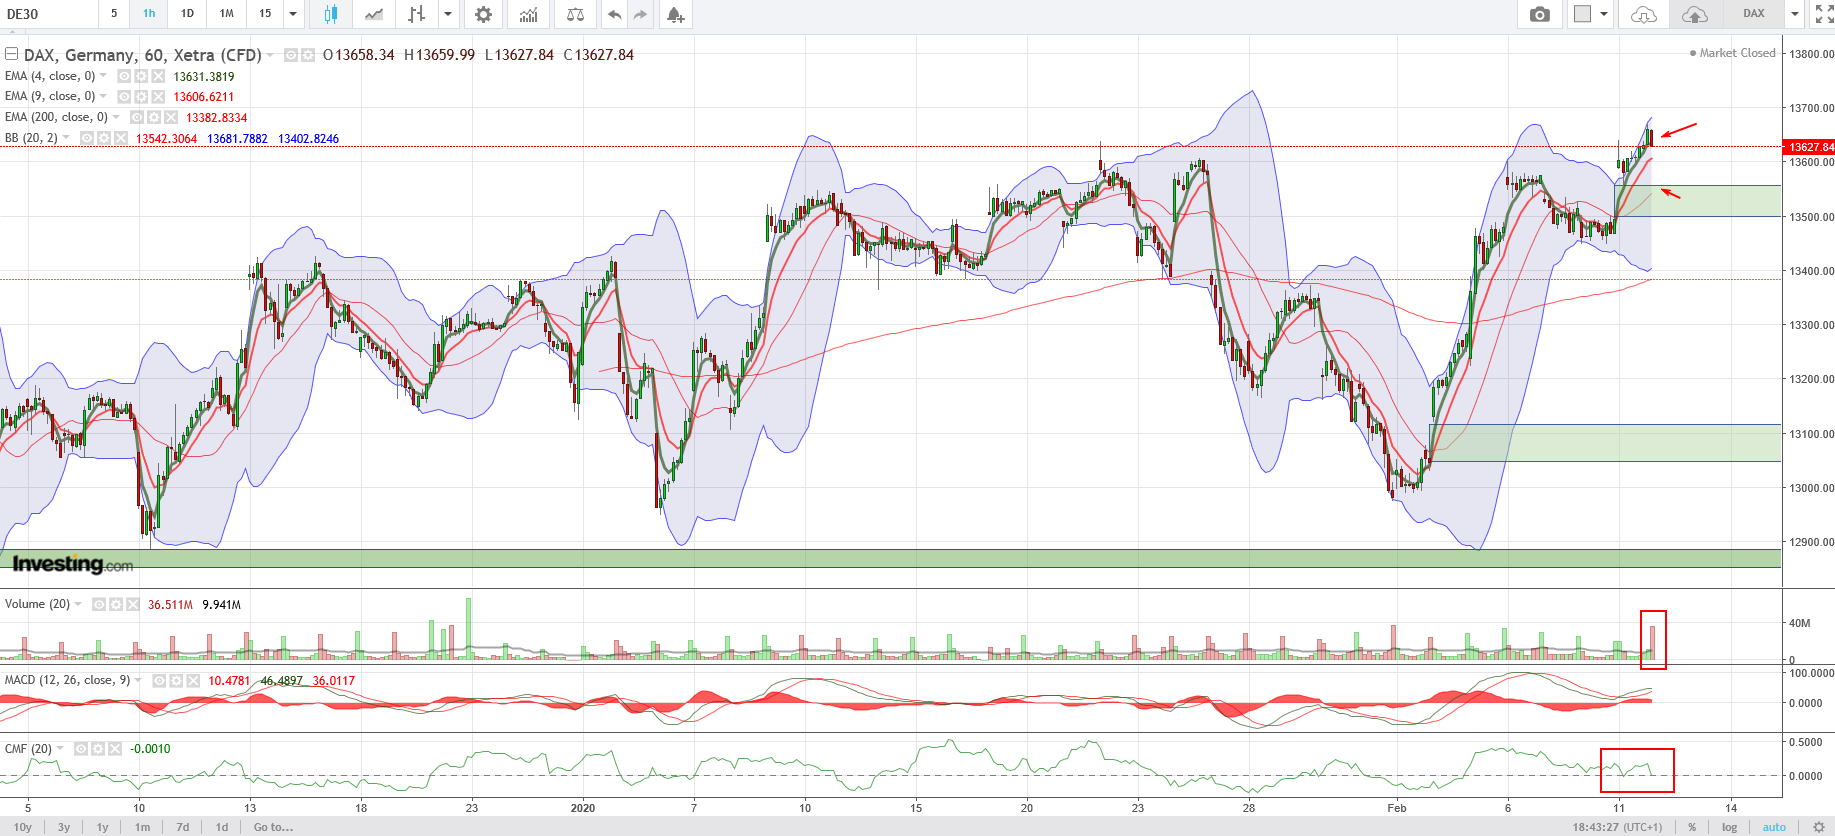The width and height of the screenshot is (1835, 836).
Task: Open more time intervals dropdown
Action: click(293, 14)
